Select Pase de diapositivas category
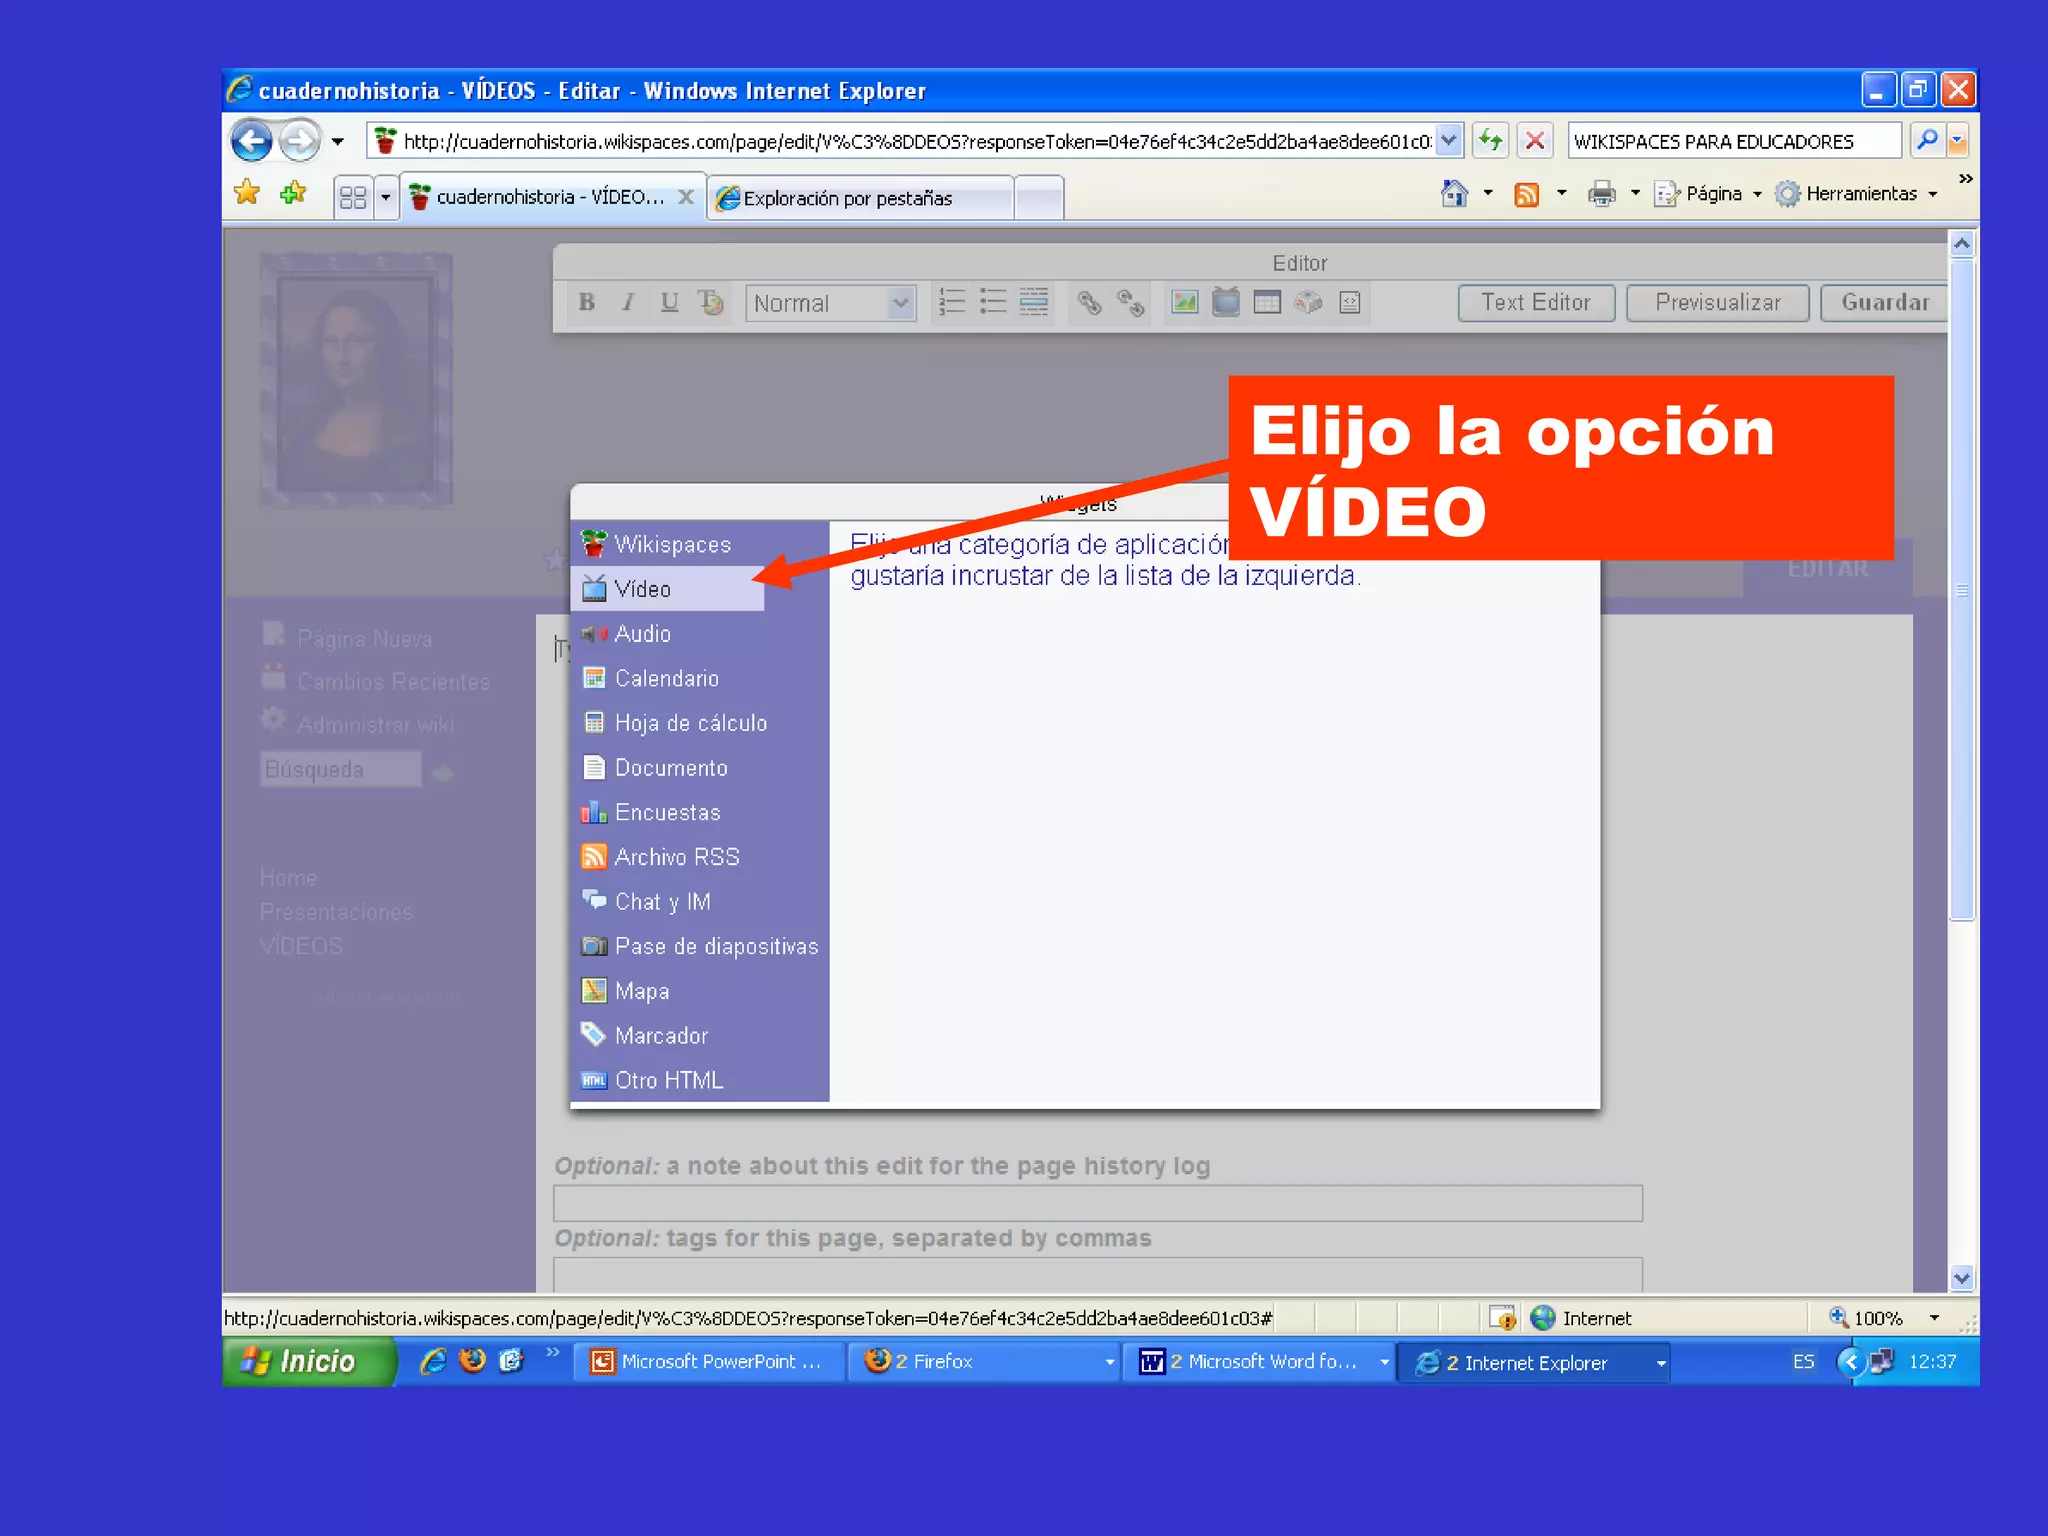The height and width of the screenshot is (1536, 2048). click(x=698, y=946)
